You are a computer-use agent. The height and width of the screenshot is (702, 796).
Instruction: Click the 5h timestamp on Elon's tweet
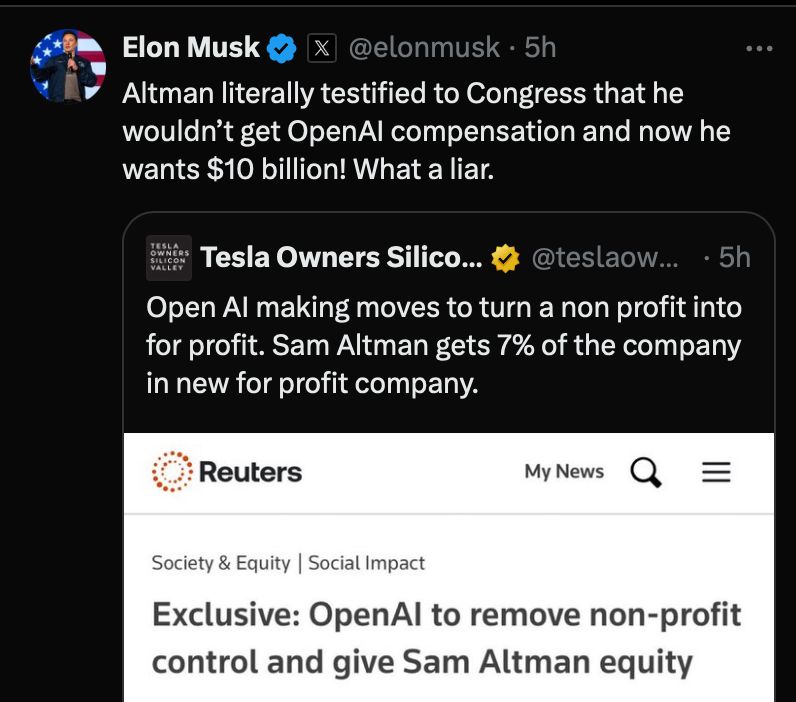tap(540, 48)
